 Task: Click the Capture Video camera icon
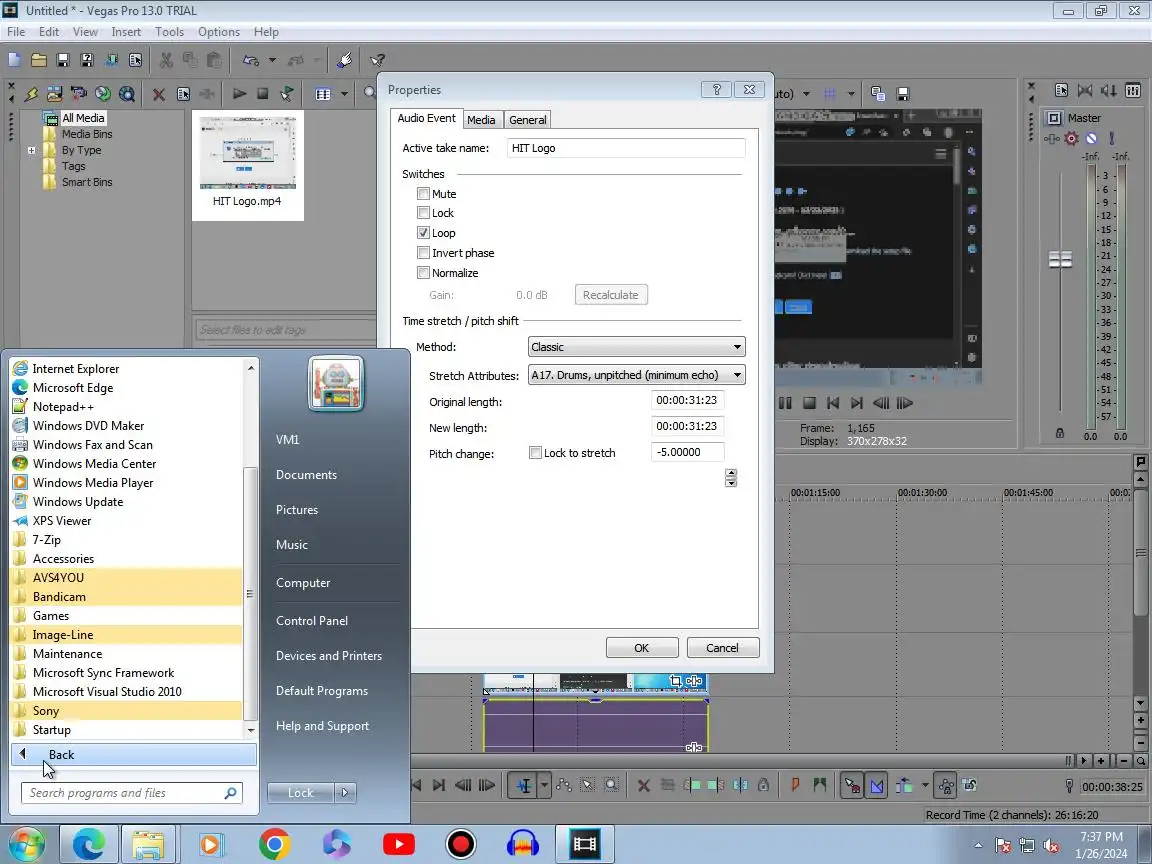coord(79,94)
